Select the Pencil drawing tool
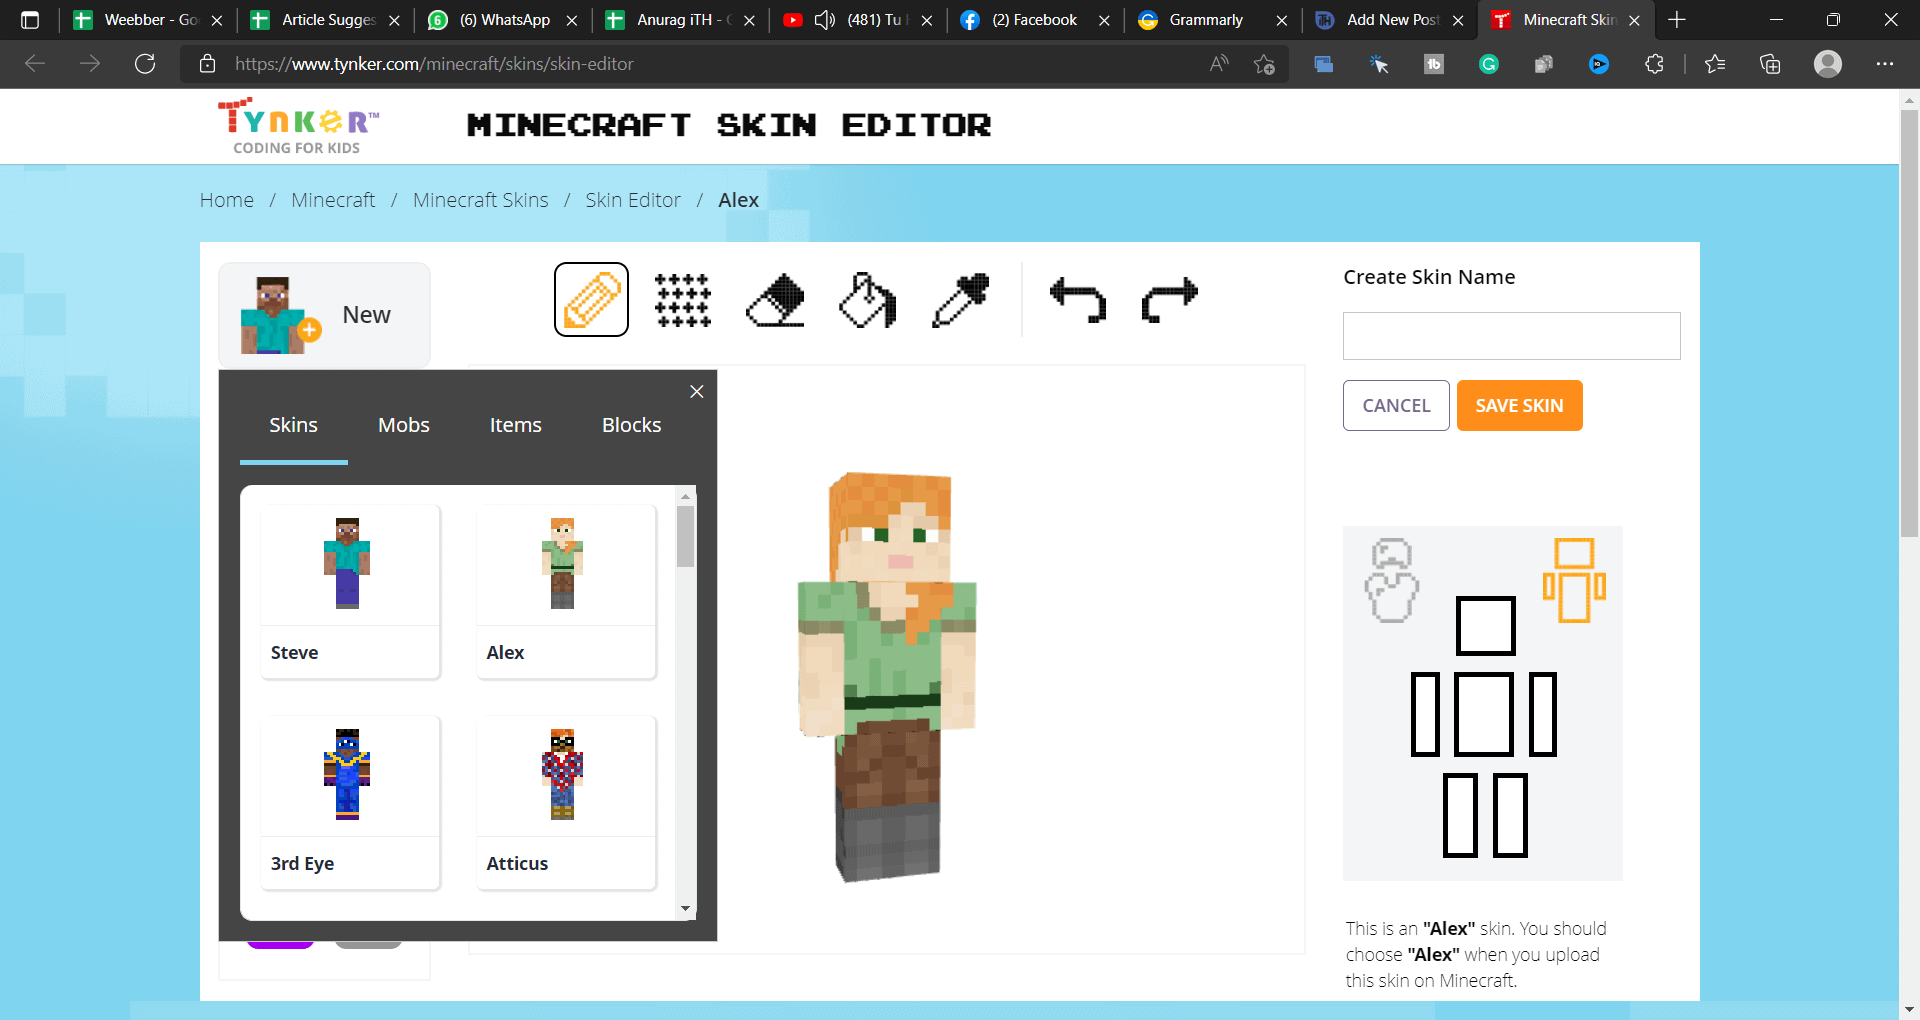Screen dimensions: 1920x1020 (x=591, y=300)
